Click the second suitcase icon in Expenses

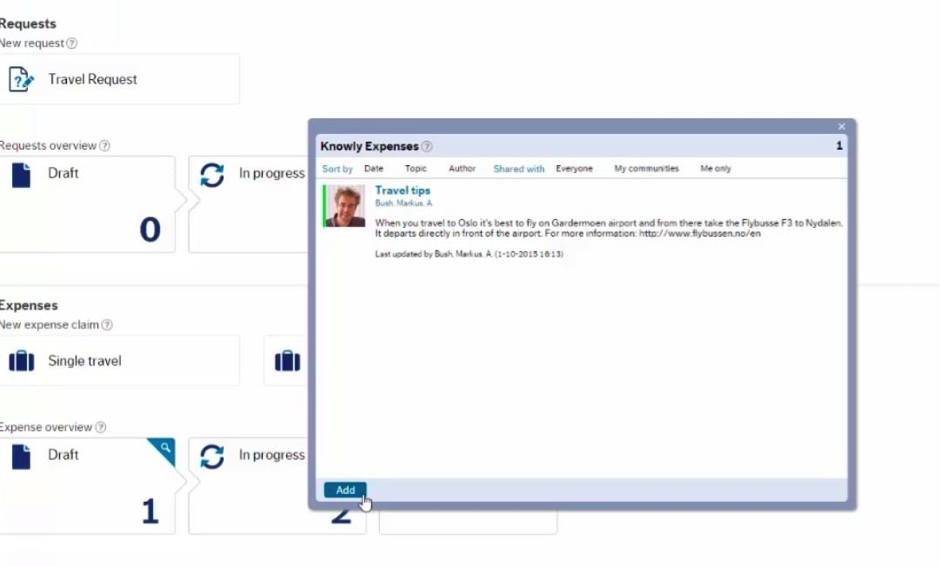pos(287,361)
